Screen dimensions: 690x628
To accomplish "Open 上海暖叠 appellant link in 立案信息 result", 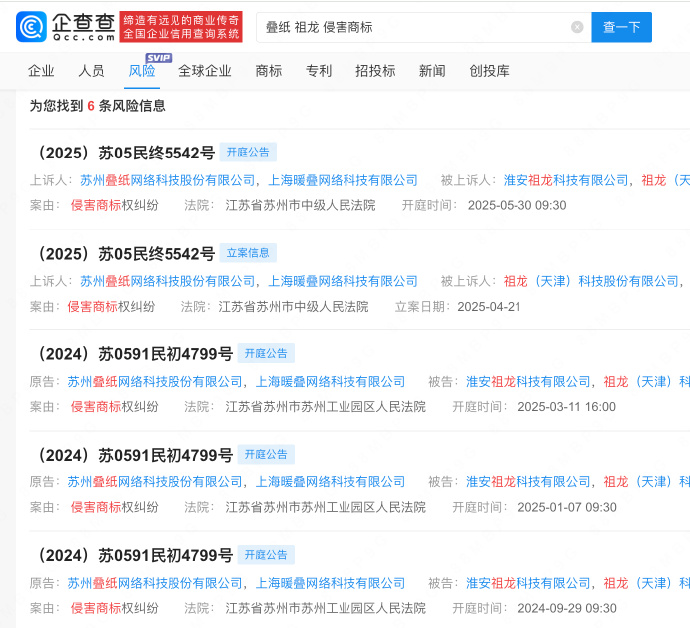I will coord(343,281).
